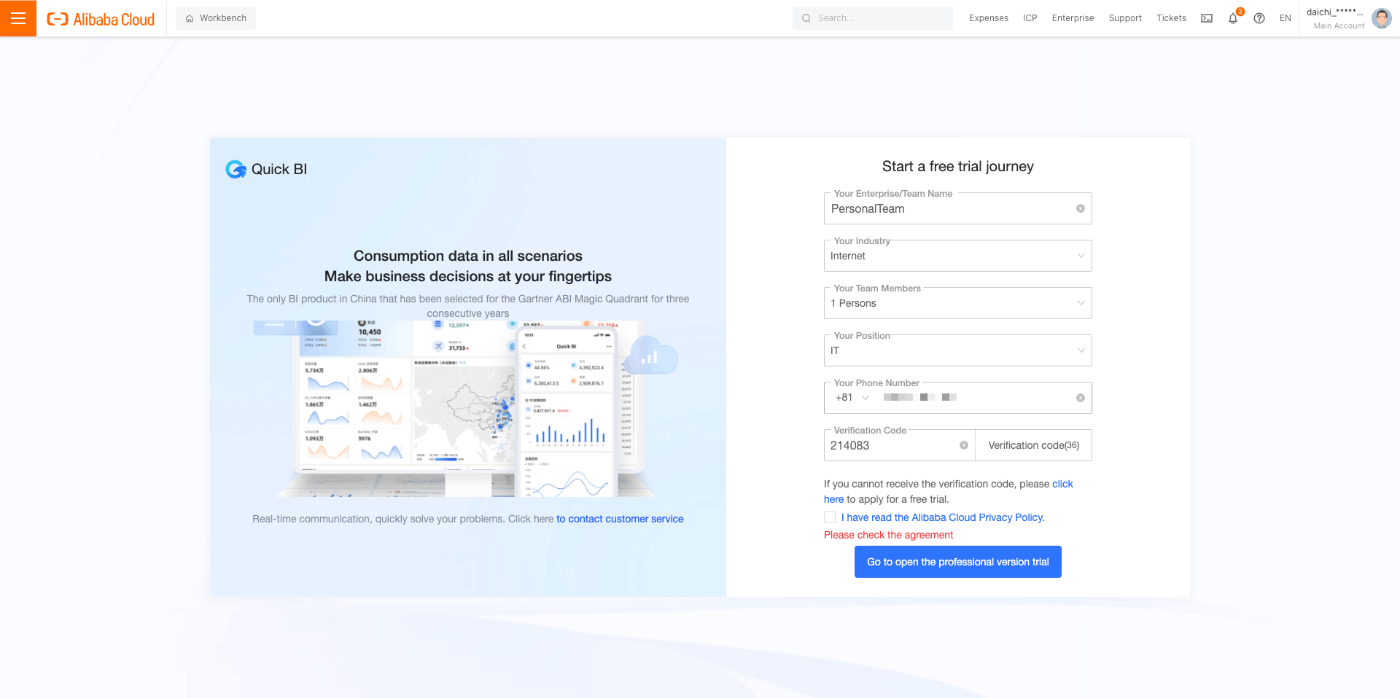Open the +81 country code selector
This screenshot has height=698, width=1400.
click(x=852, y=398)
